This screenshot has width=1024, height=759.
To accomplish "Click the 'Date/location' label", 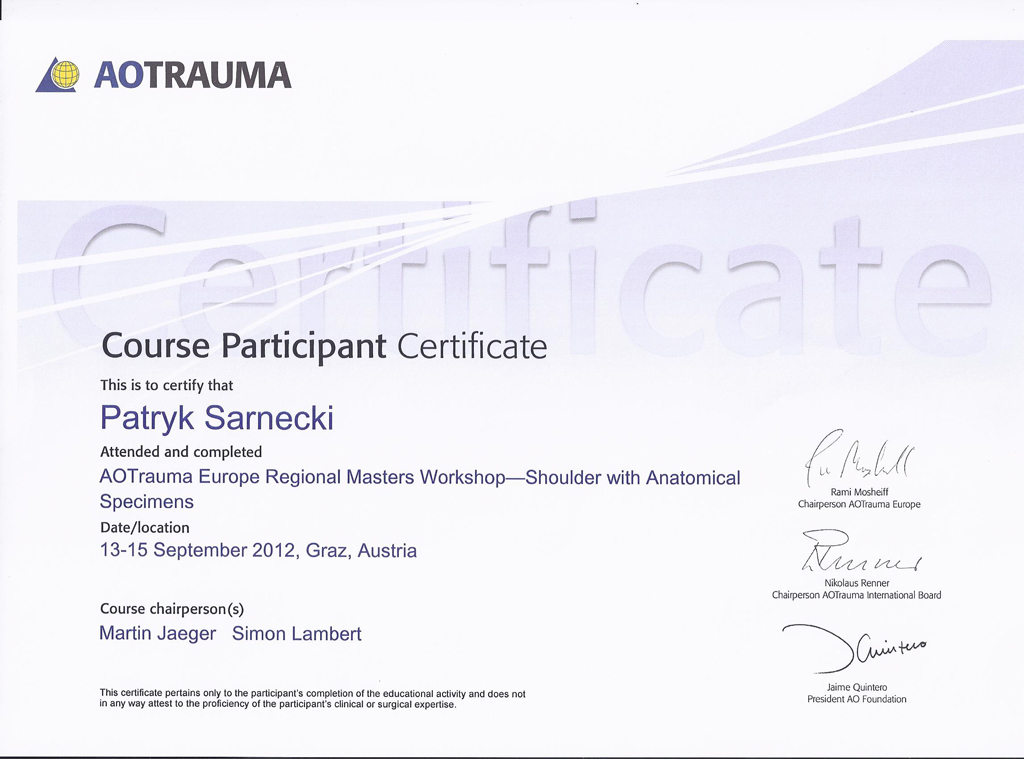I will tap(145, 528).
